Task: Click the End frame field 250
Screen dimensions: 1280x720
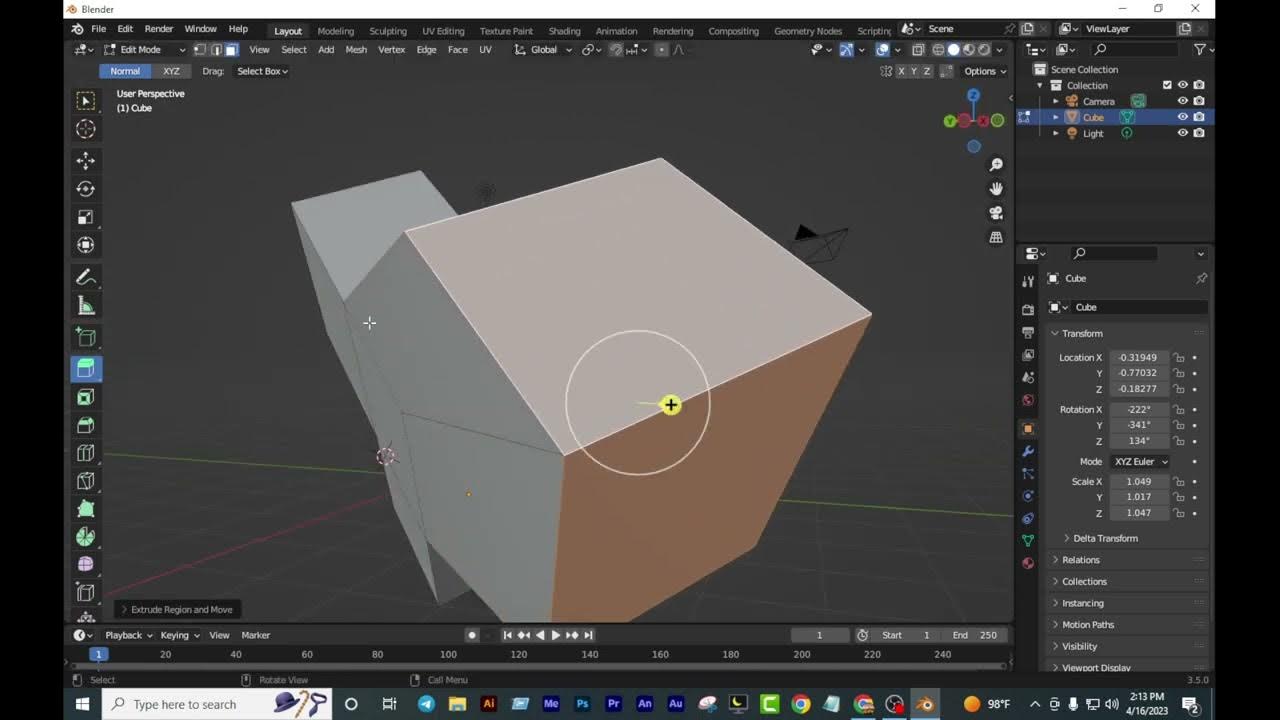Action: tap(976, 635)
